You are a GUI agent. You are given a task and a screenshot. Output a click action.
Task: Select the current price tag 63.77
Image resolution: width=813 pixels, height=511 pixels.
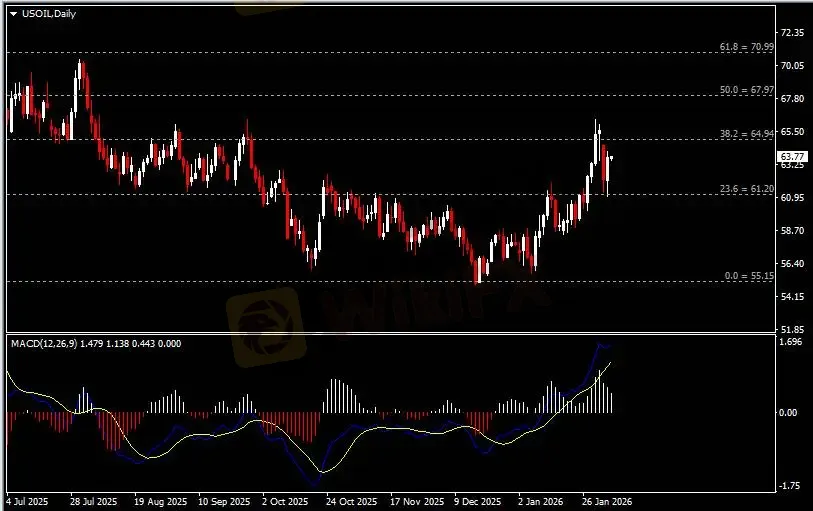[x=792, y=157]
